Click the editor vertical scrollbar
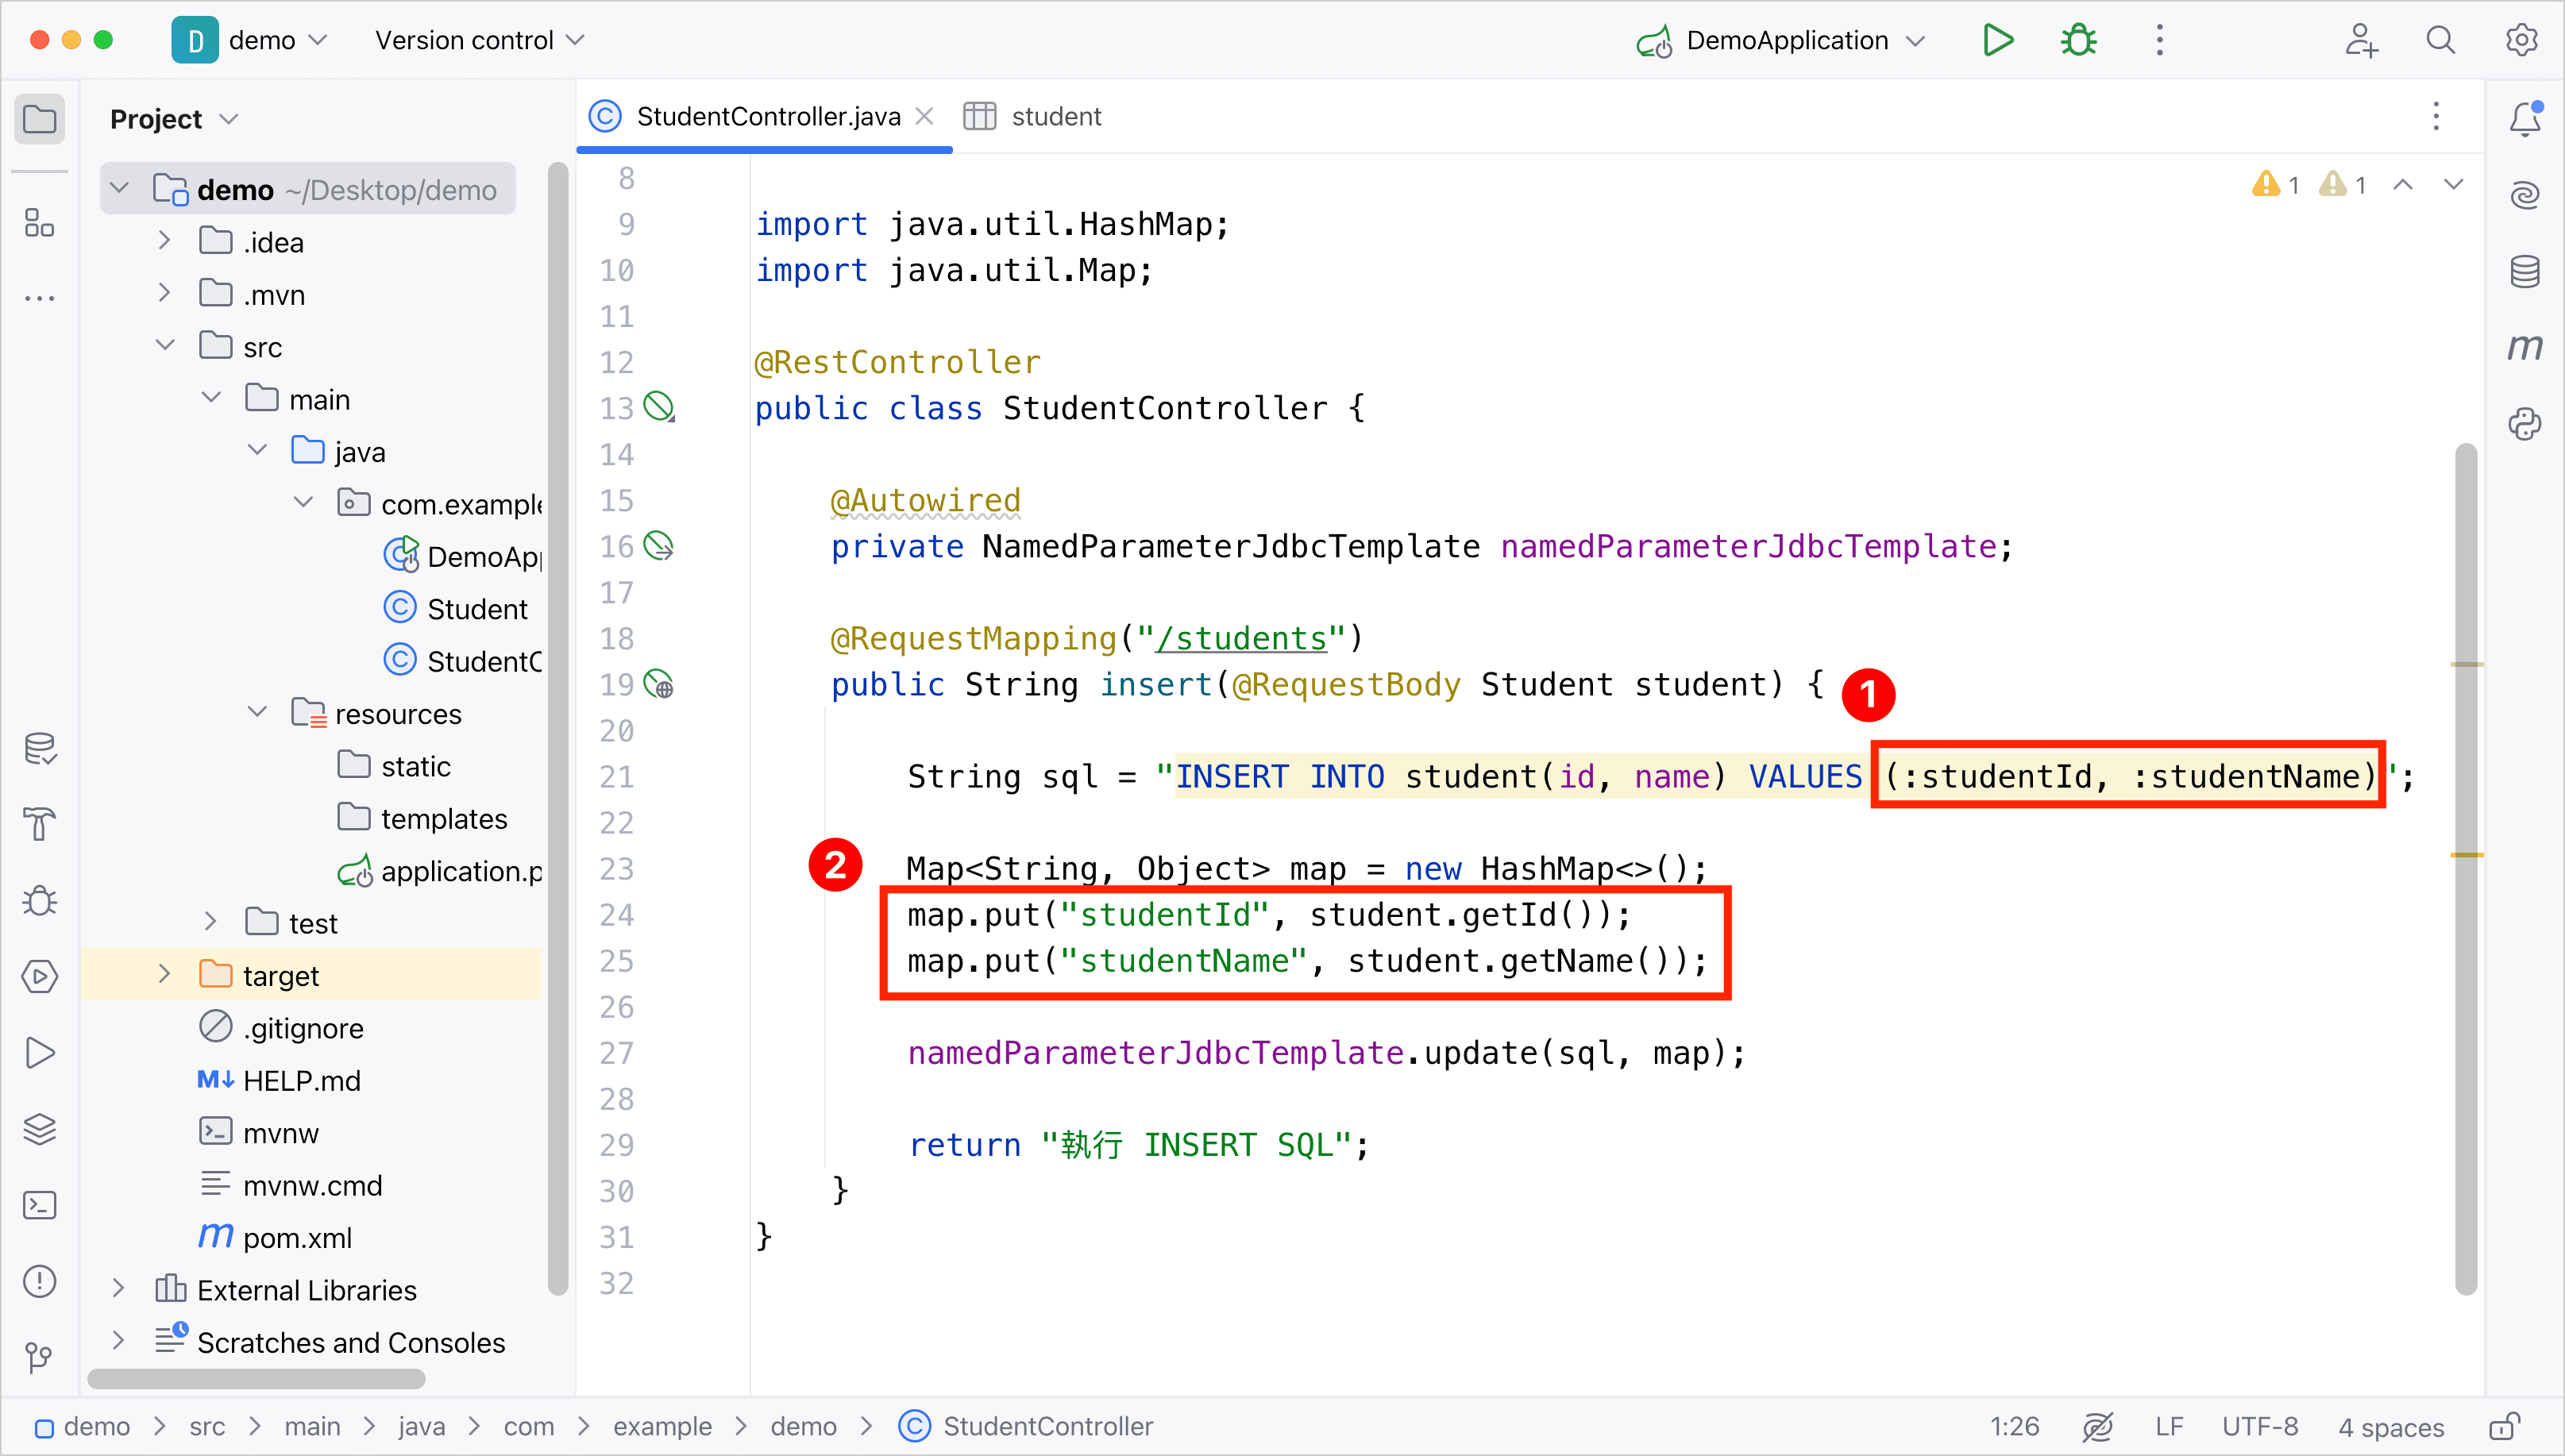This screenshot has width=2565, height=1456. pos(2466,868)
